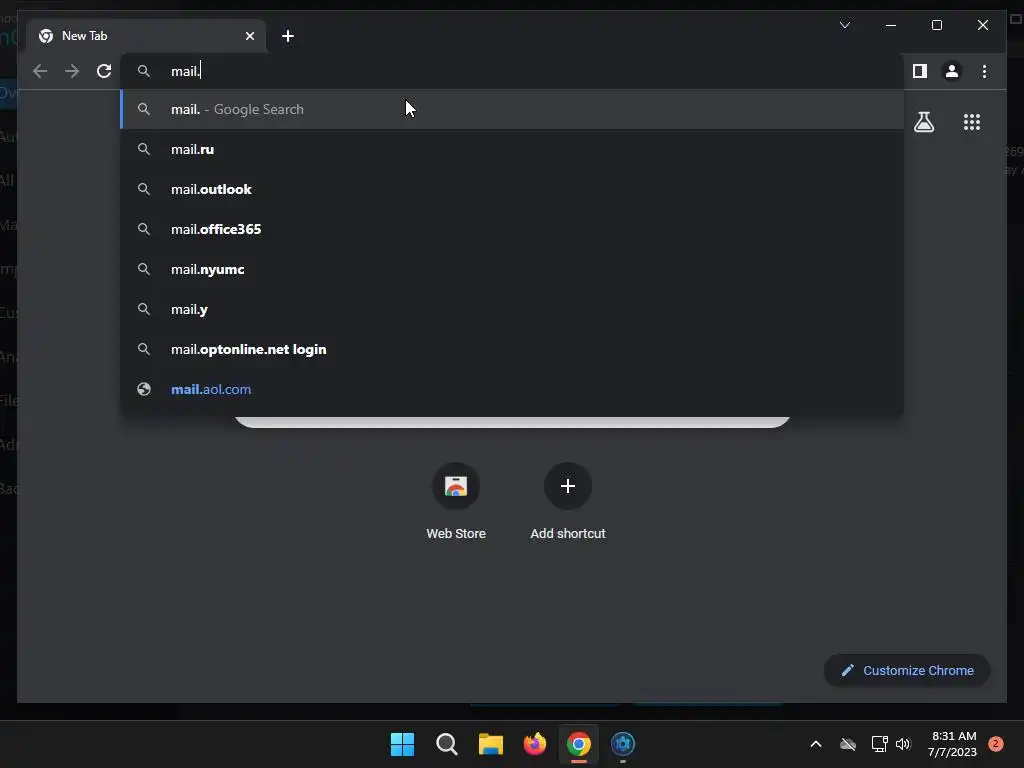Image resolution: width=1024 pixels, height=768 pixels.
Task: Open the mail.aol.com URL suggestion
Action: tap(512, 389)
